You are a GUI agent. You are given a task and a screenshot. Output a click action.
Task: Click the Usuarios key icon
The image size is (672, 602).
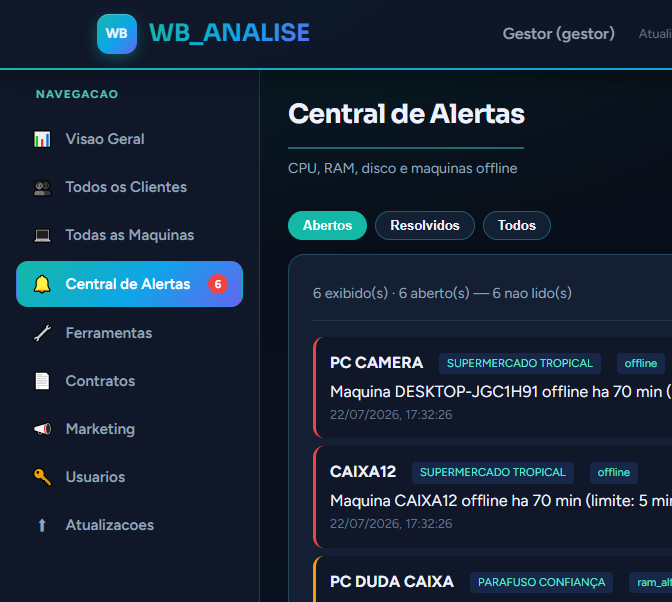pyautogui.click(x=42, y=477)
